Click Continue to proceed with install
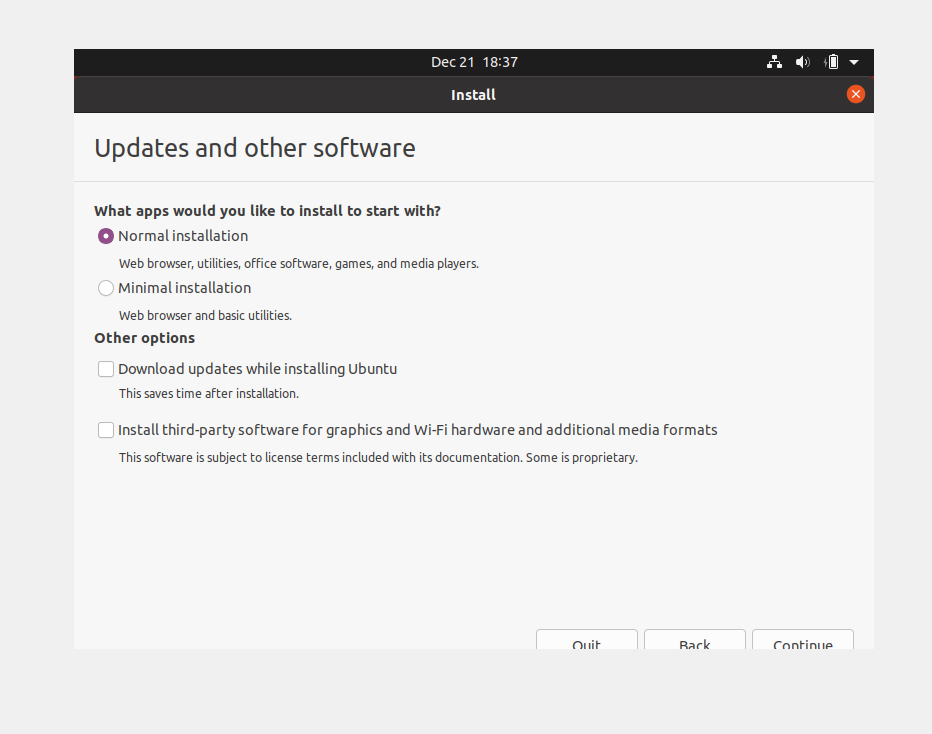This screenshot has width=932, height=734. [x=803, y=640]
